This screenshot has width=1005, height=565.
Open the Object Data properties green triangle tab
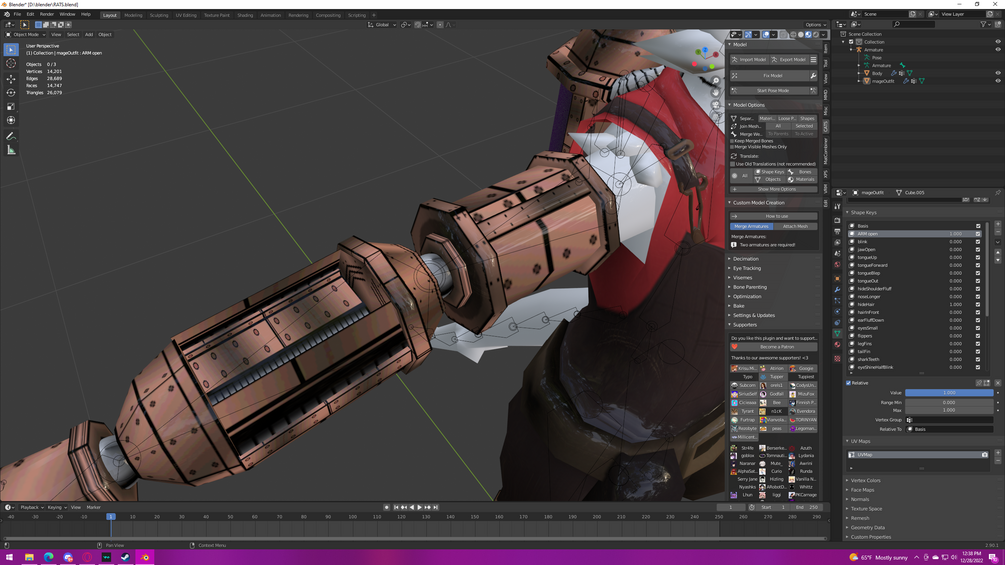(x=837, y=334)
